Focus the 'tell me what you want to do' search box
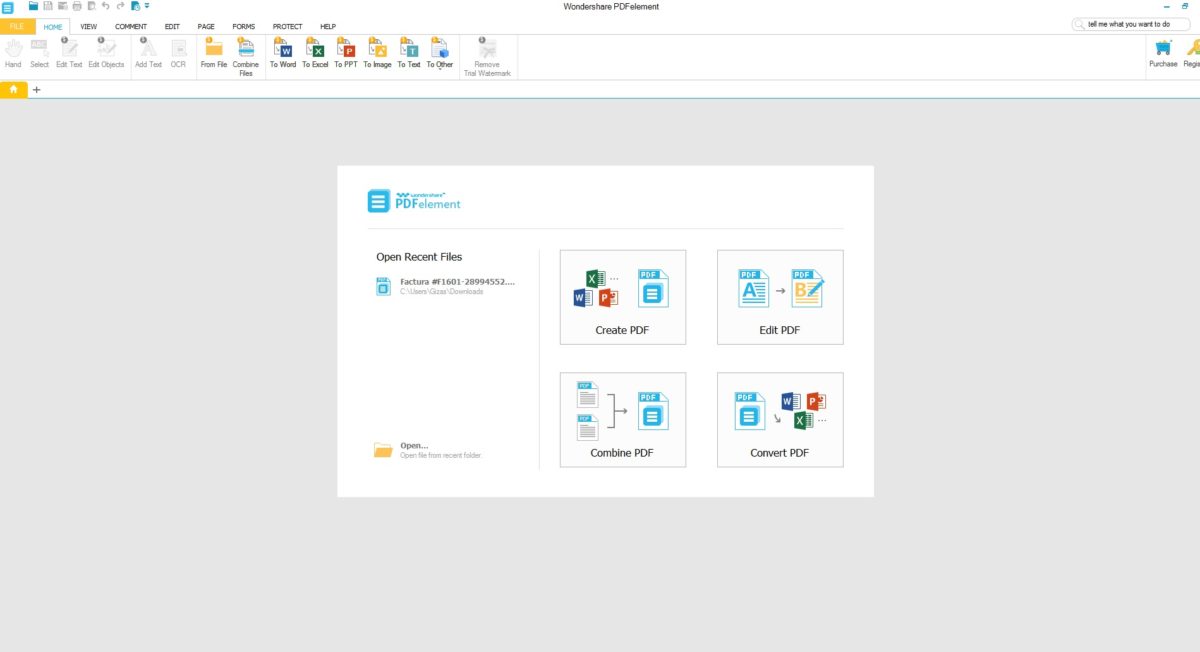This screenshot has width=1200, height=652. 1133,24
